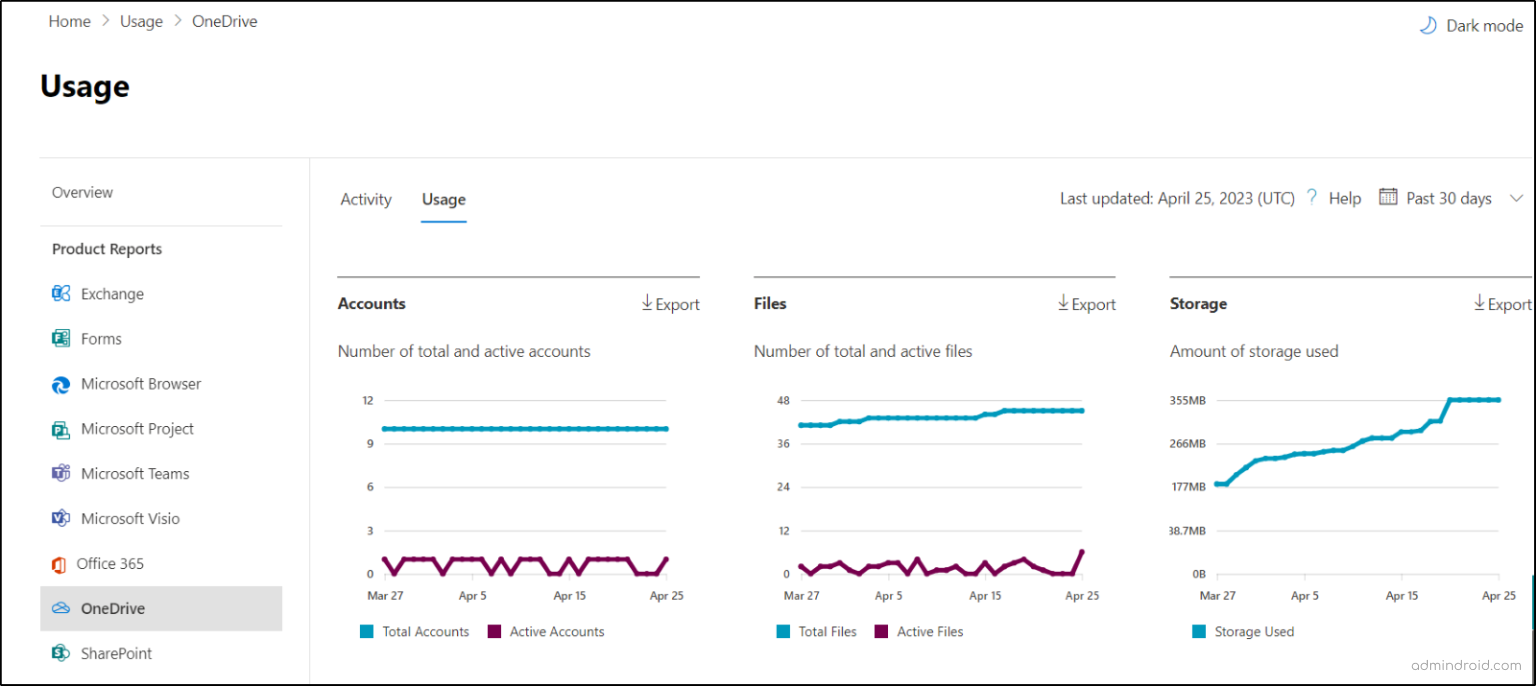Click the Microsoft Browser icon

click(x=61, y=383)
